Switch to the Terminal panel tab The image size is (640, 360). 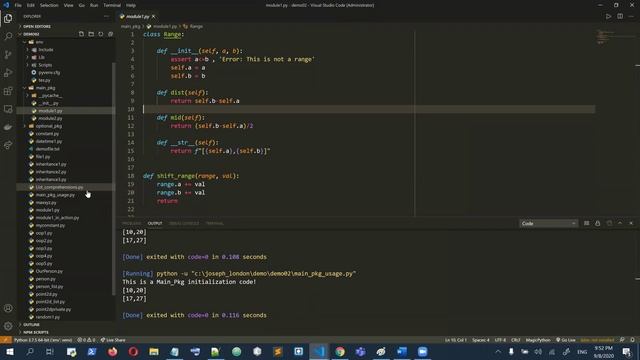click(214, 223)
